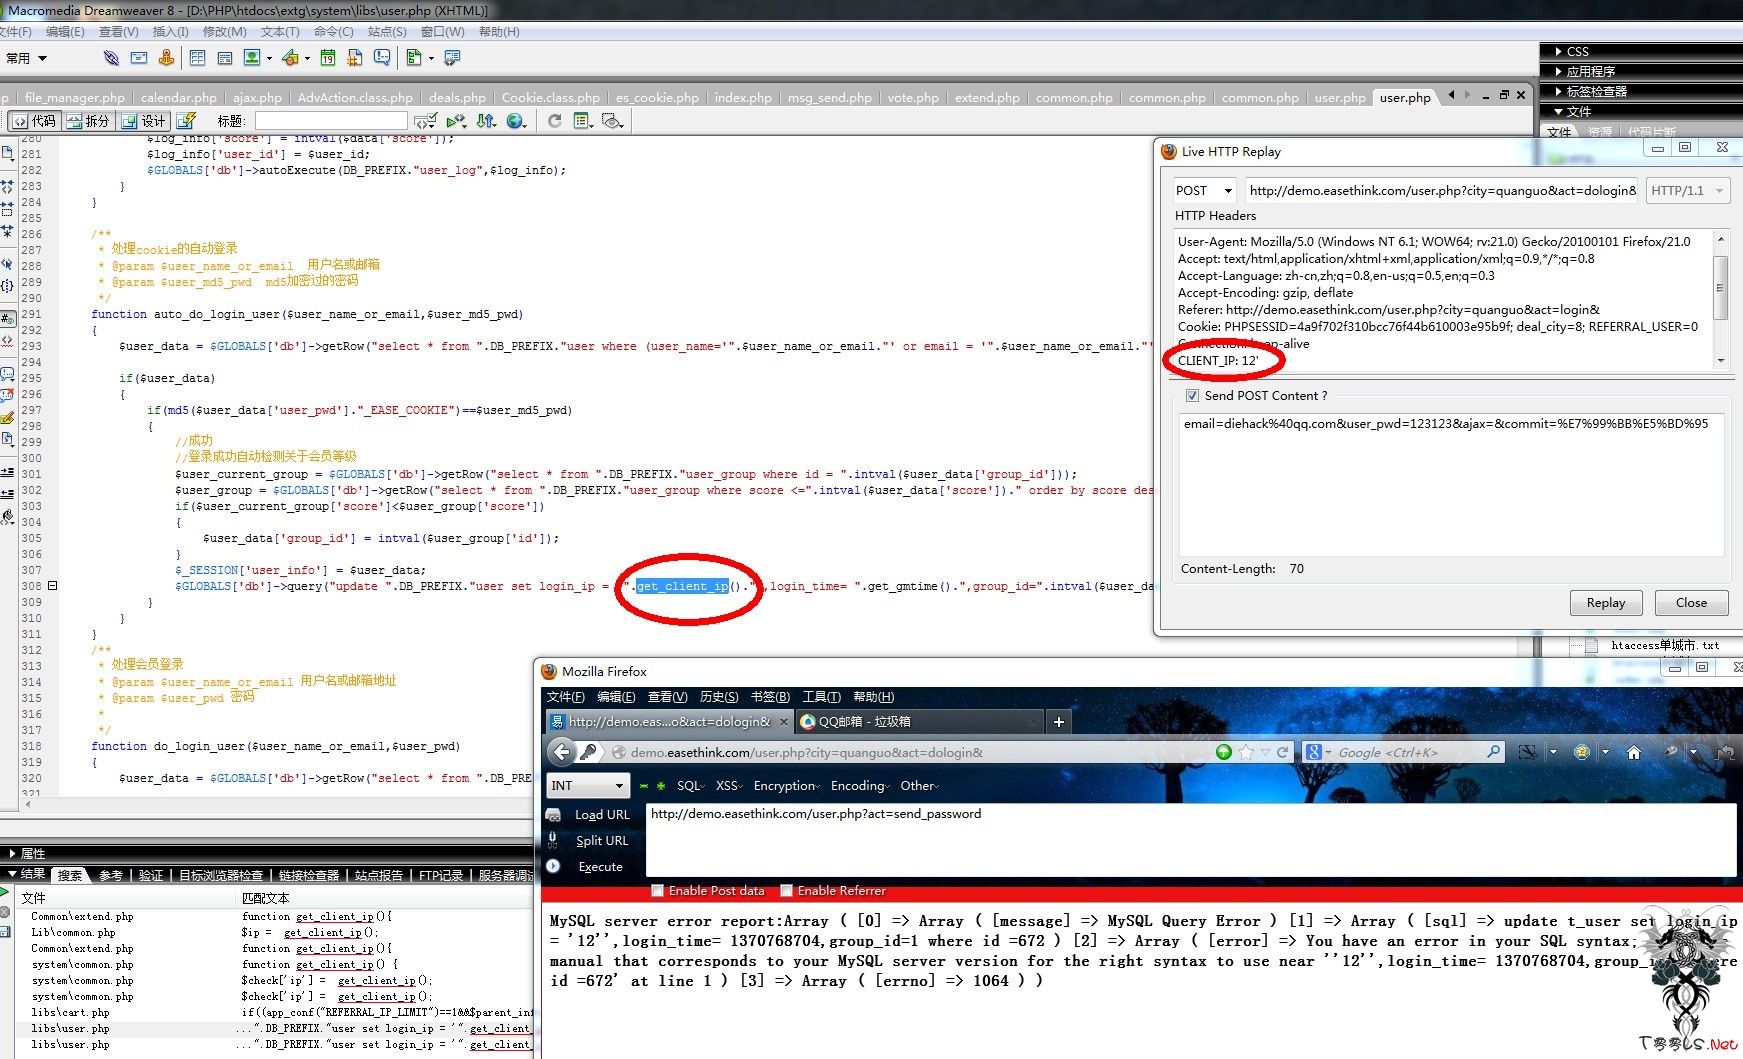Image resolution: width=1743 pixels, height=1059 pixels.
Task: Click the Insert Date calendar icon
Action: [x=327, y=58]
